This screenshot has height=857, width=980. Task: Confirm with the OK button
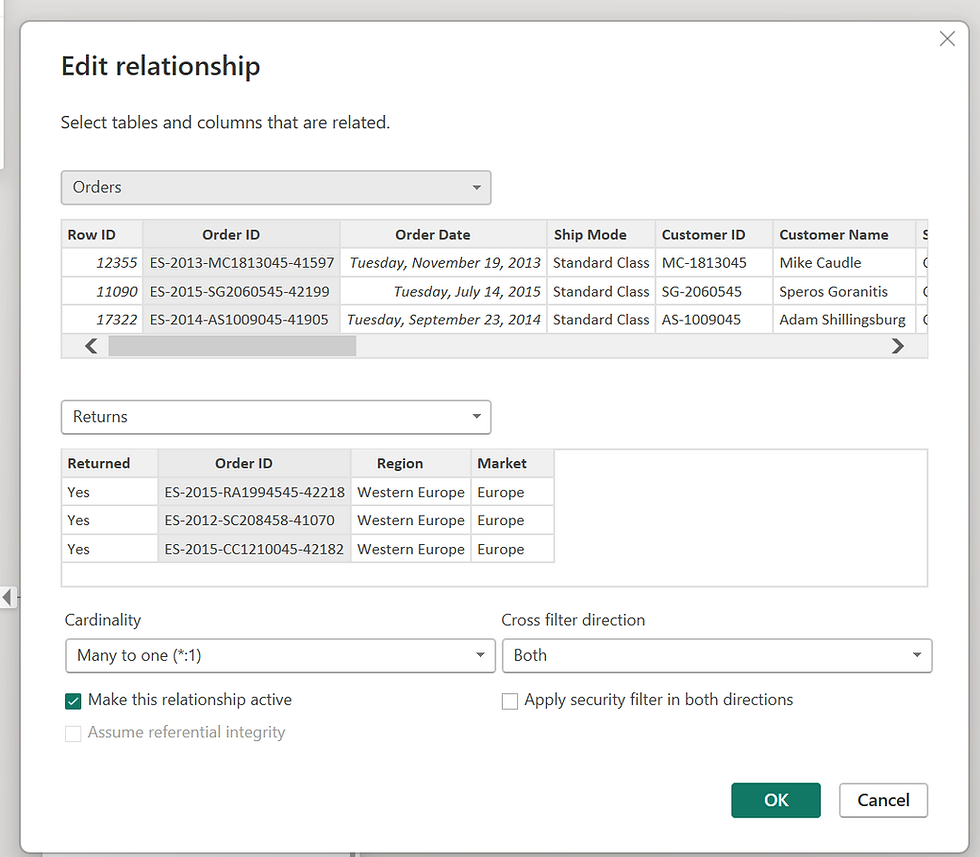coord(776,800)
